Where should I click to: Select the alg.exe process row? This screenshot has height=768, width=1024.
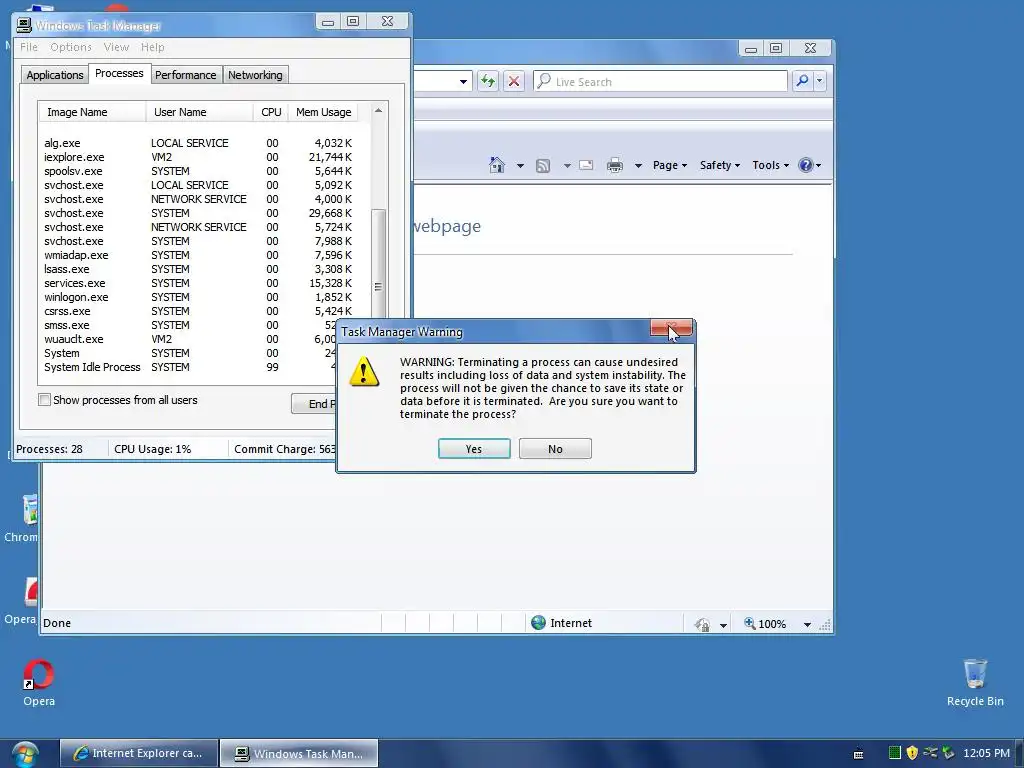pyautogui.click(x=198, y=143)
